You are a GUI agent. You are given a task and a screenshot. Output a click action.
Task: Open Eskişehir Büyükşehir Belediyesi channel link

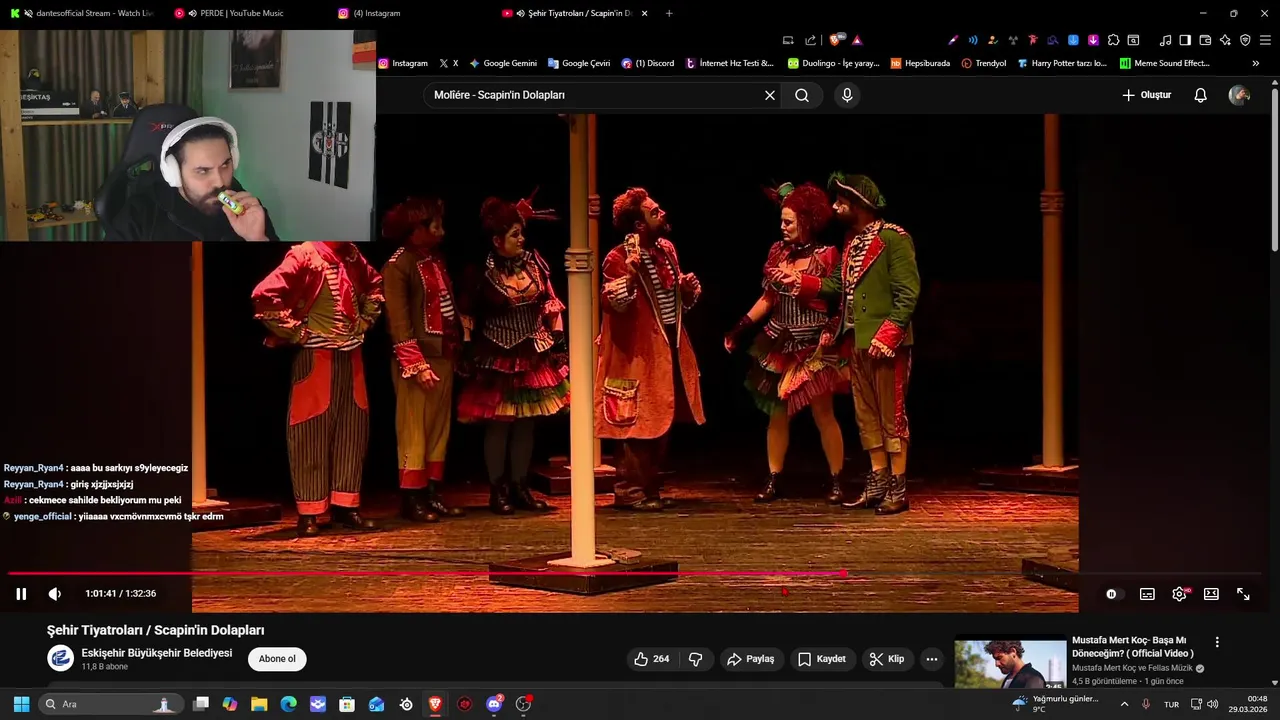pyautogui.click(x=157, y=653)
